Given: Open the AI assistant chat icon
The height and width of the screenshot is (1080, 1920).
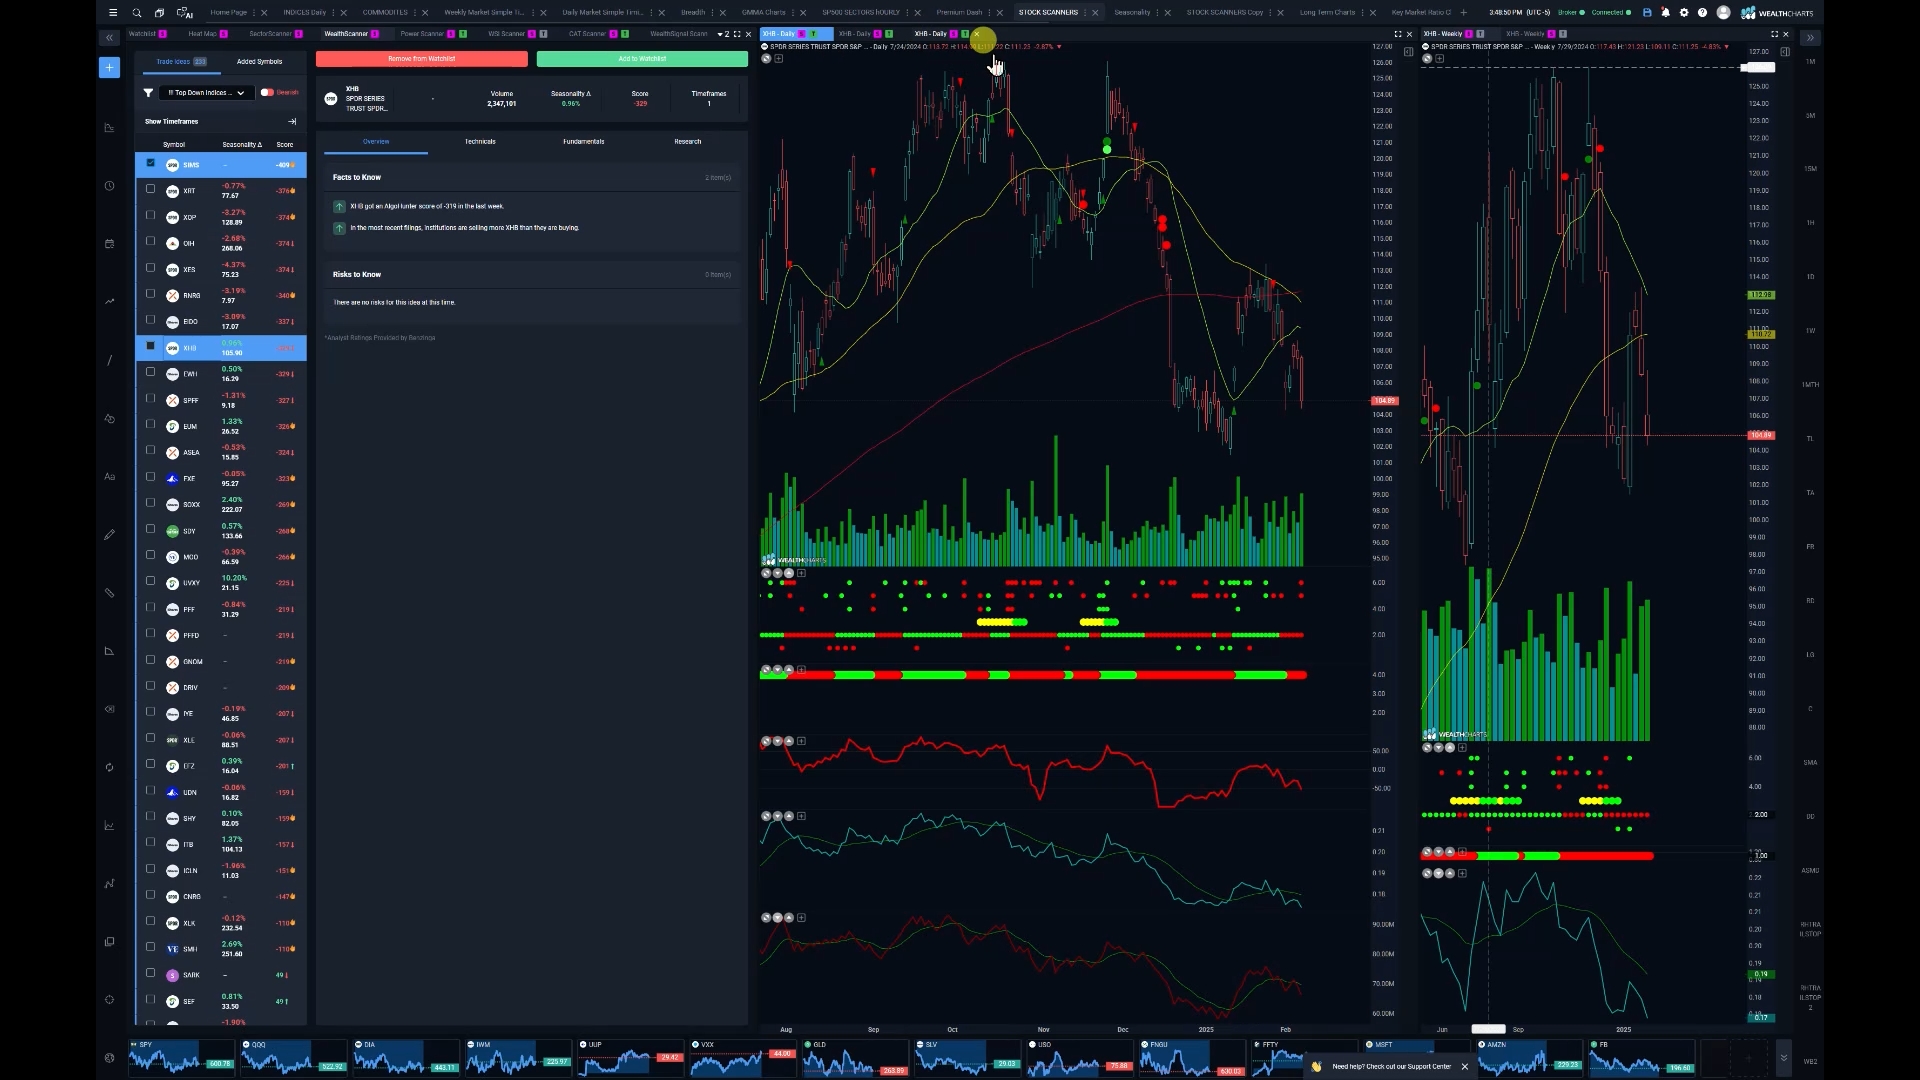Looking at the screenshot, I should [x=185, y=13].
